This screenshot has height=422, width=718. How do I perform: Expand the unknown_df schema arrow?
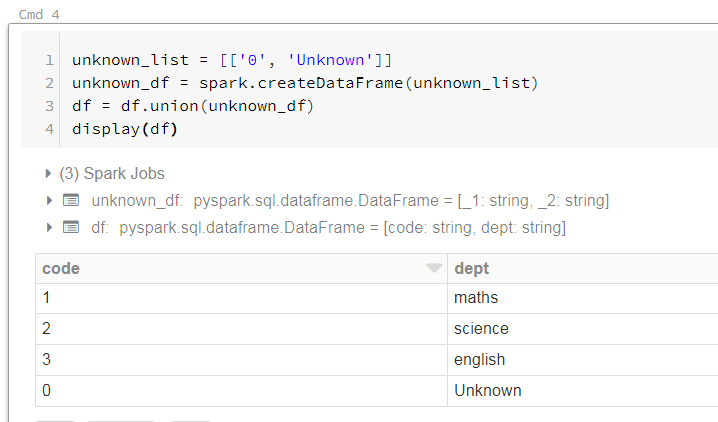[x=49, y=200]
